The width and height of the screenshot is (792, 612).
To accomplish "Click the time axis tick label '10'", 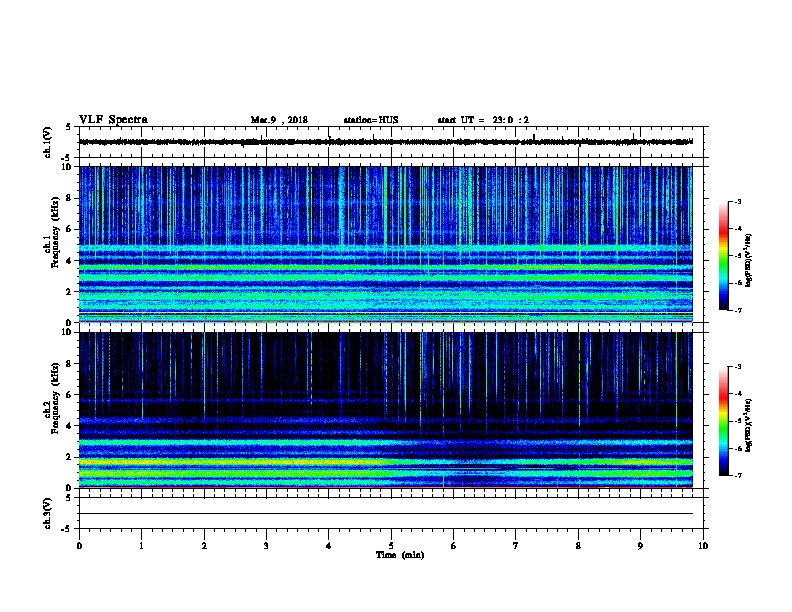I will tap(703, 546).
